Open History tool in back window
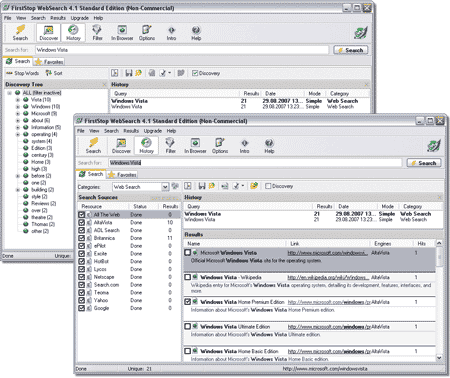 coord(73,33)
